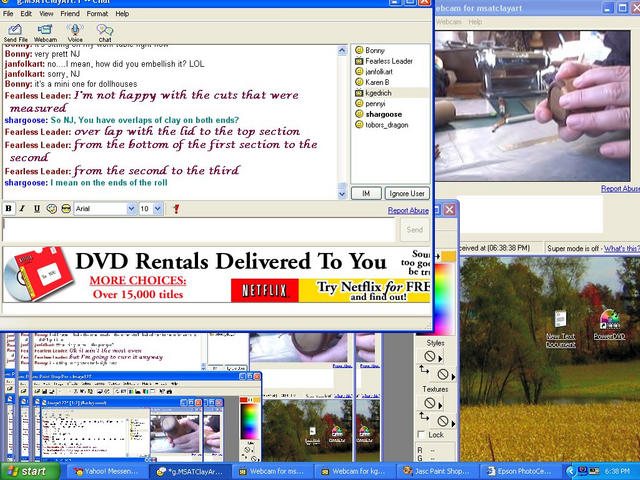This screenshot has height=480, width=640.
Task: Open the Edit menu
Action: tap(26, 13)
